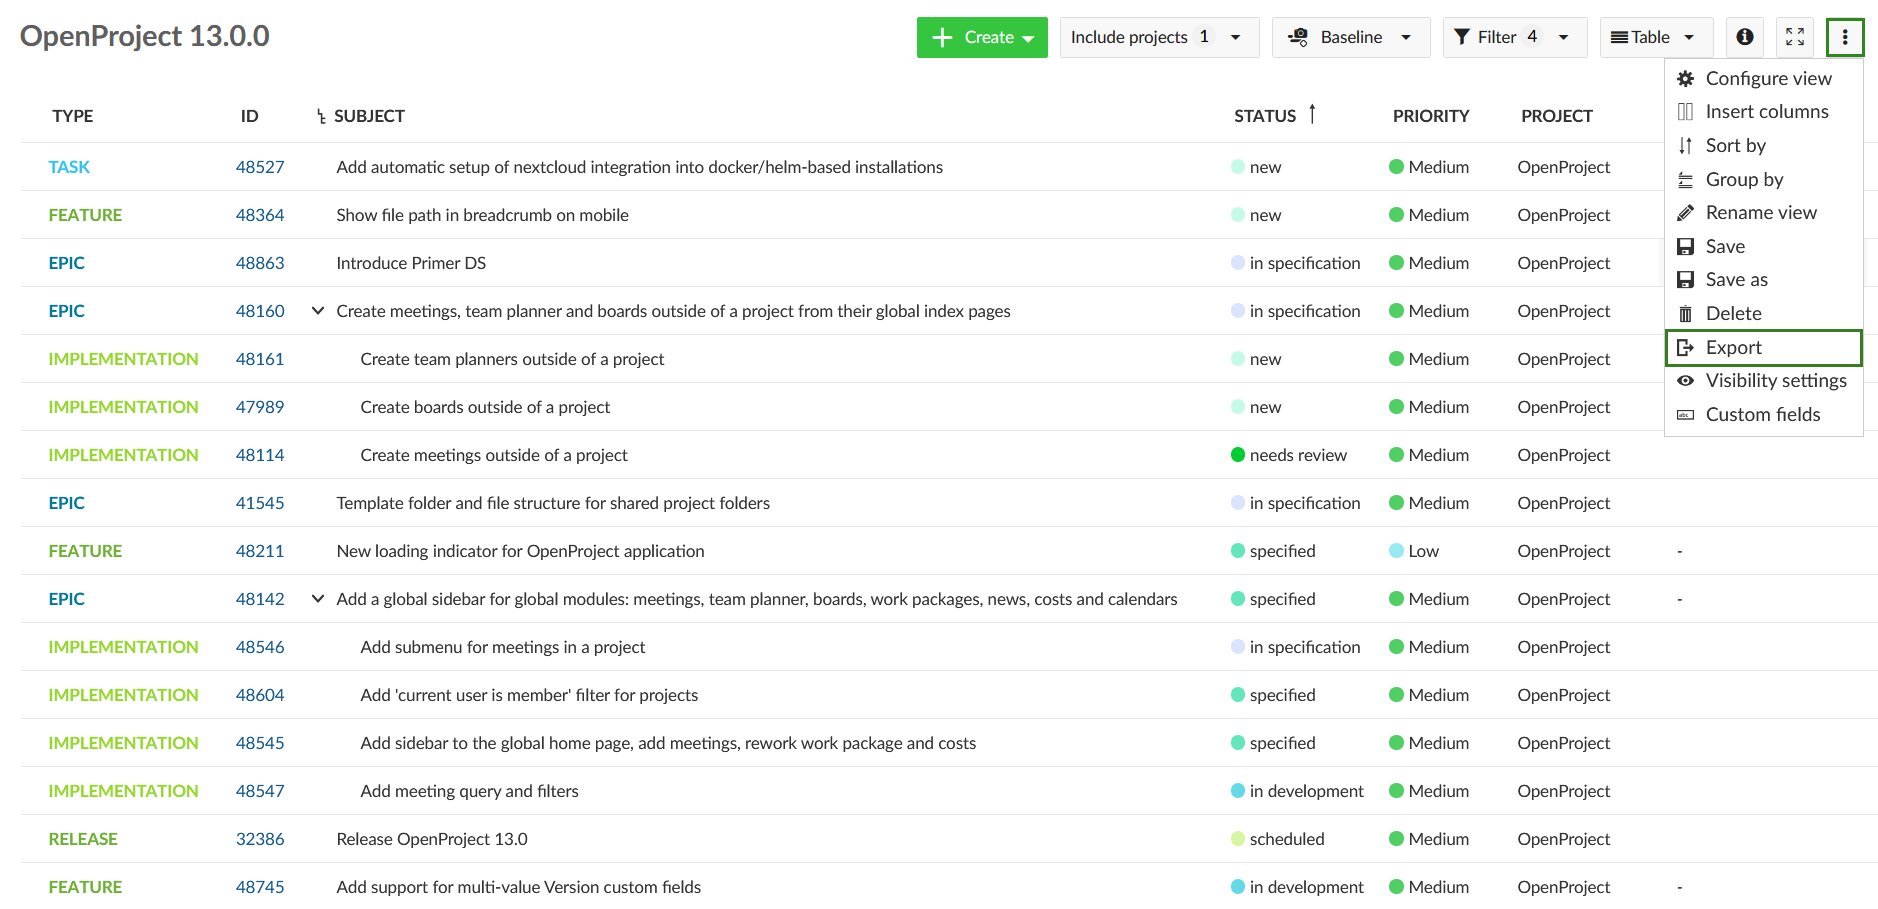Collapse children of work package 48160
Viewport: 1878px width, 909px height.
pyautogui.click(x=318, y=311)
